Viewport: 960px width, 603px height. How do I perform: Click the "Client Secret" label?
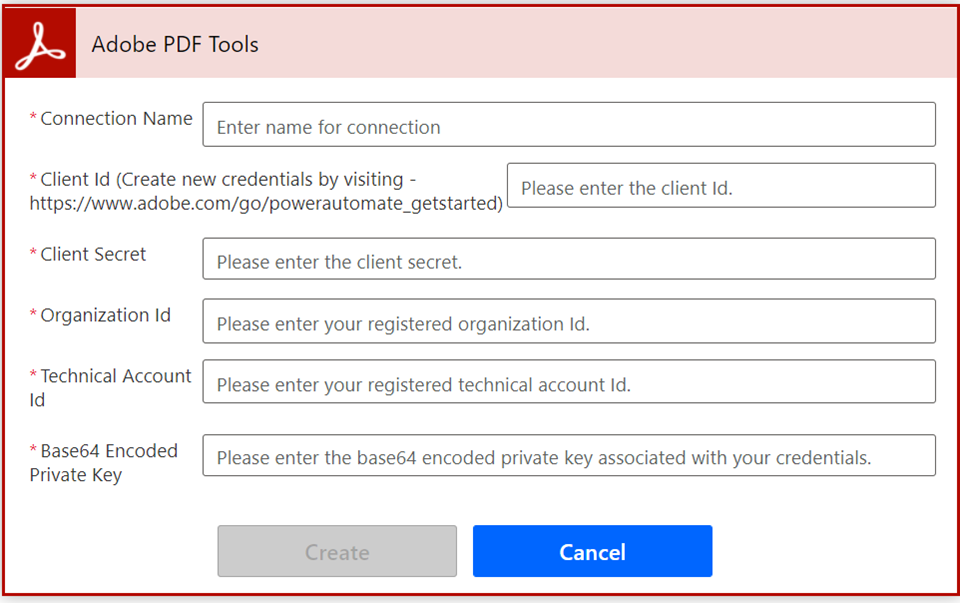[93, 254]
